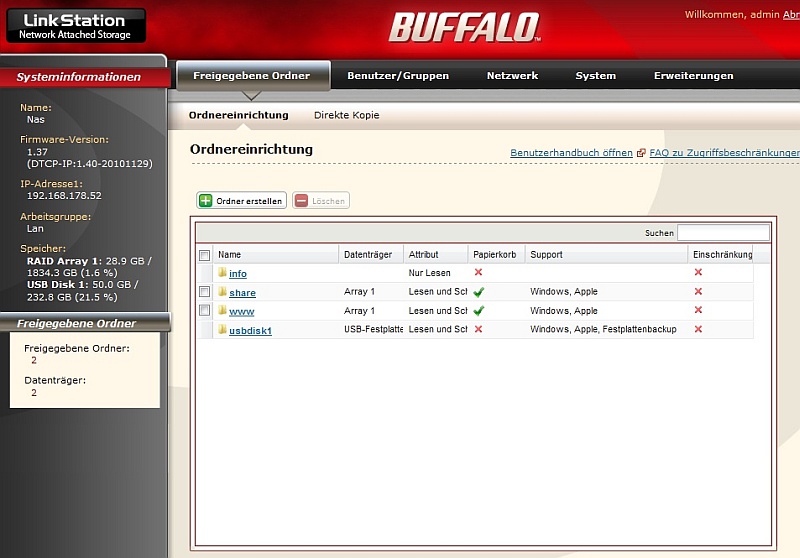800x558 pixels.
Task: Toggle the select-all checkbox in table header
Action: point(205,255)
